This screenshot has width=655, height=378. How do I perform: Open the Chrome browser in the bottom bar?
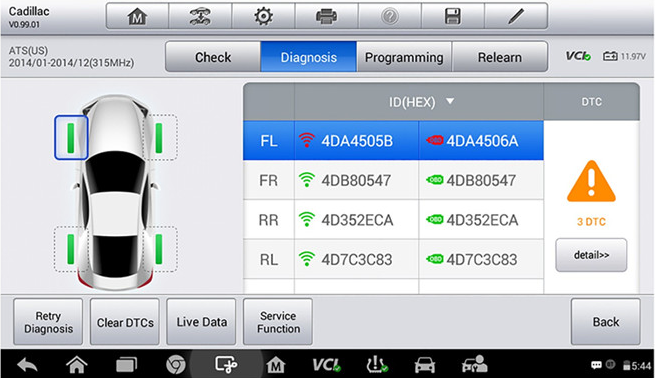[x=175, y=365]
